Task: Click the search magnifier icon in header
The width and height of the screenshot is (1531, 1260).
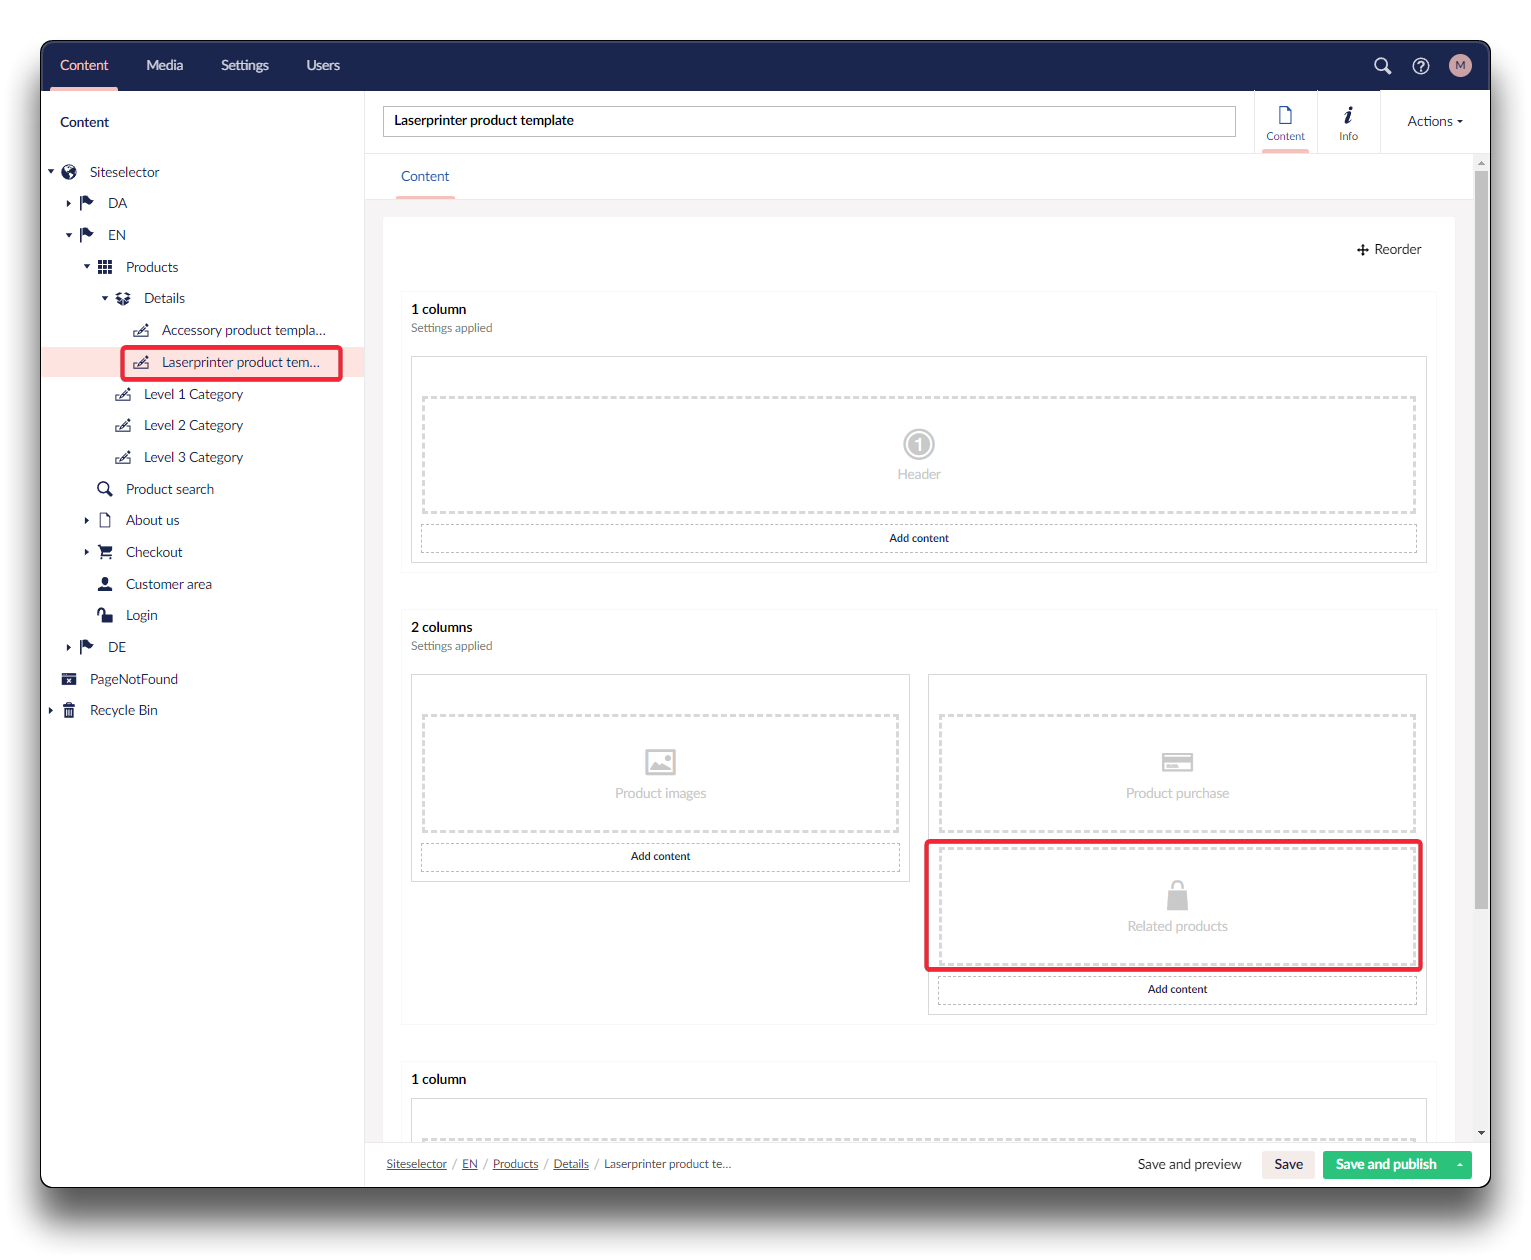Action: 1382,66
